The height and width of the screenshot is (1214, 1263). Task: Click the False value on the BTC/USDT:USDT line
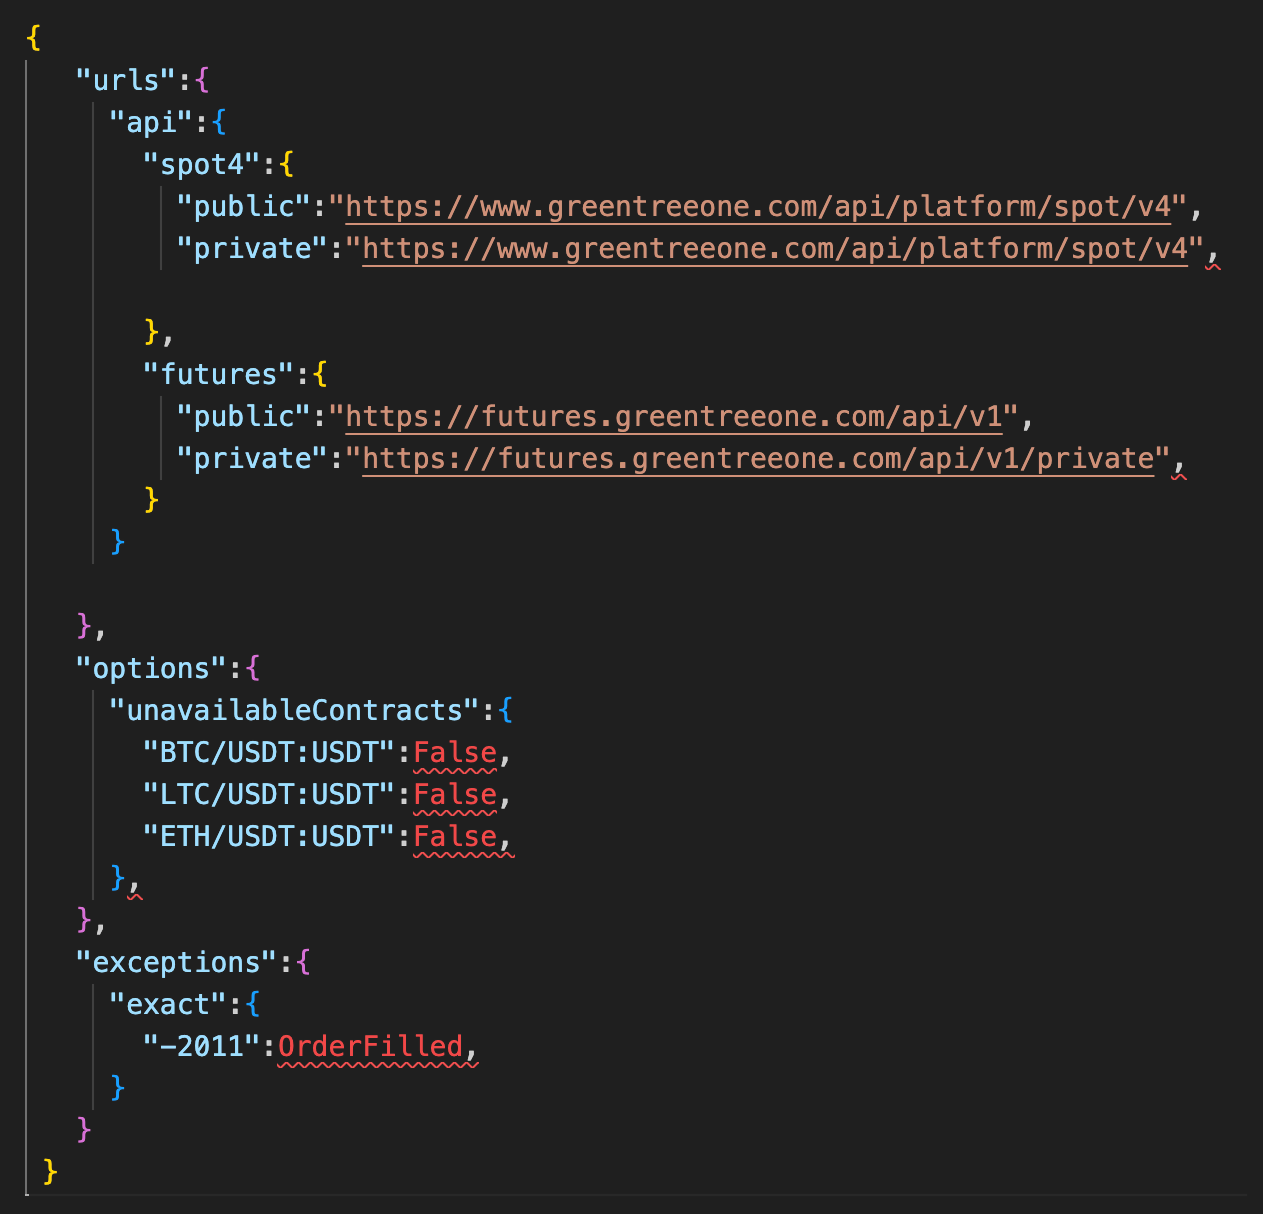[455, 752]
